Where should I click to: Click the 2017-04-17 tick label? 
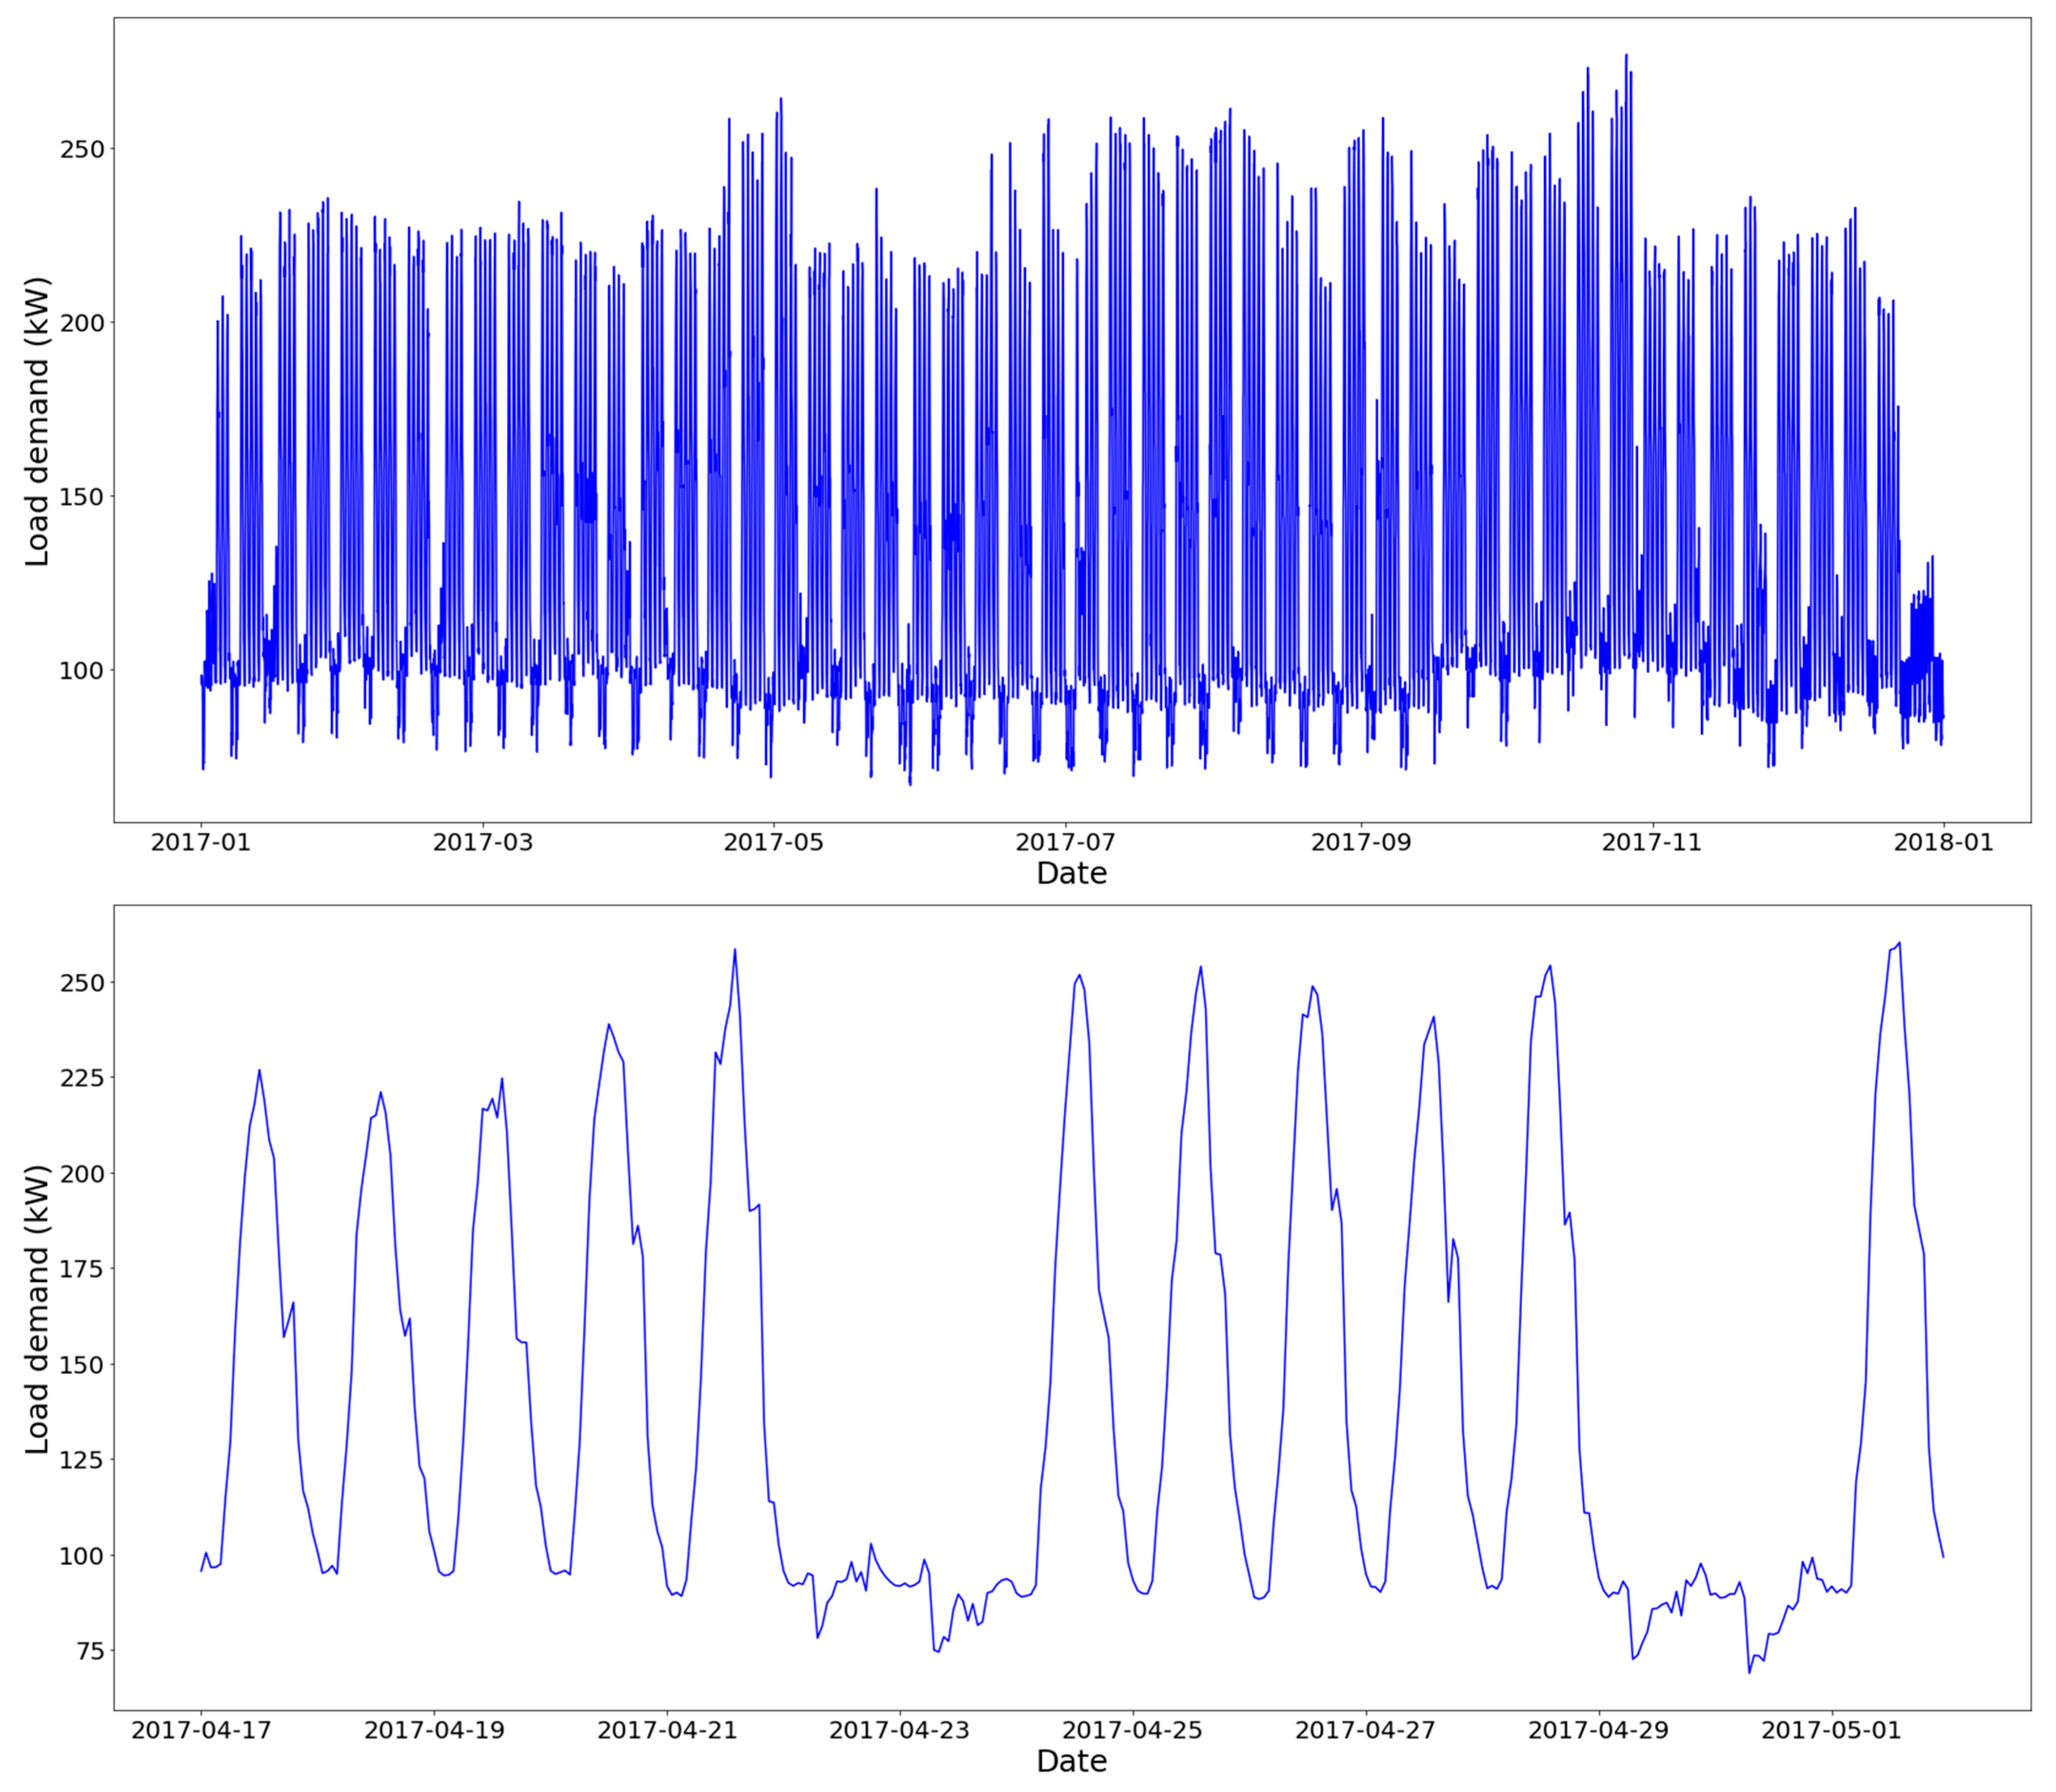click(x=201, y=1730)
